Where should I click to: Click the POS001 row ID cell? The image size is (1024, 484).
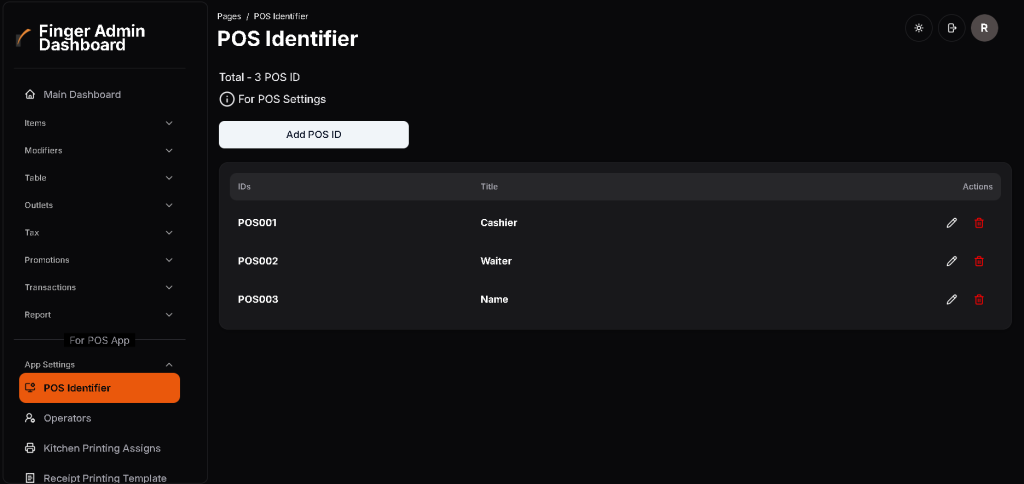[x=257, y=223]
